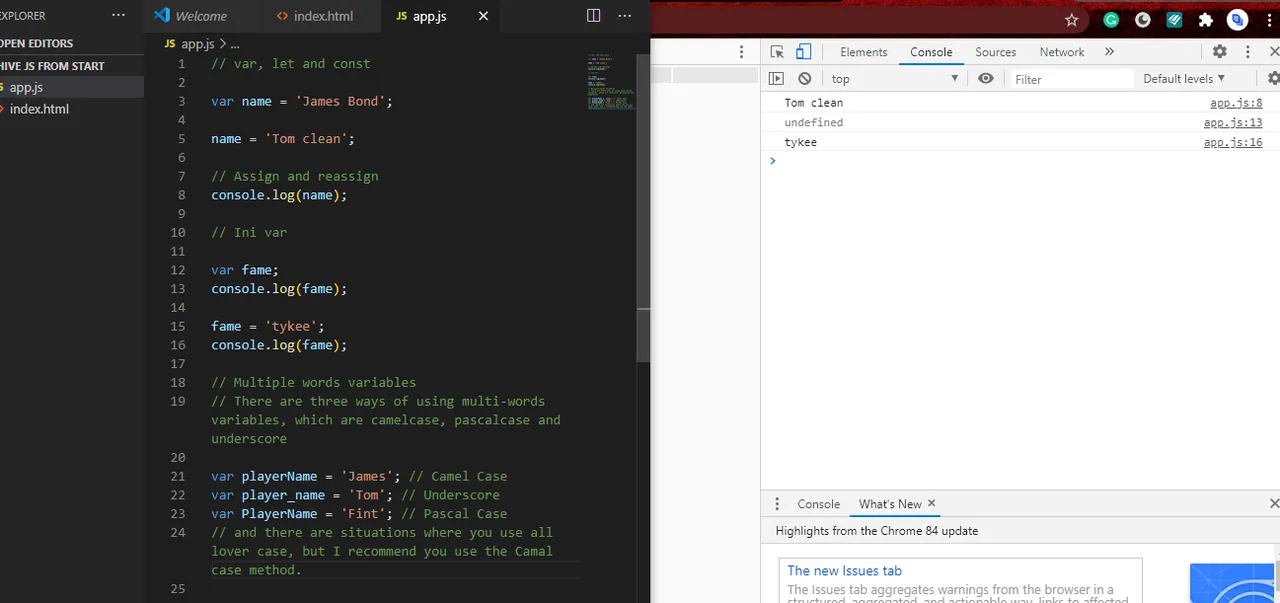Viewport: 1280px width, 603px height.
Task: Close the app.js editor tab
Action: [x=484, y=16]
